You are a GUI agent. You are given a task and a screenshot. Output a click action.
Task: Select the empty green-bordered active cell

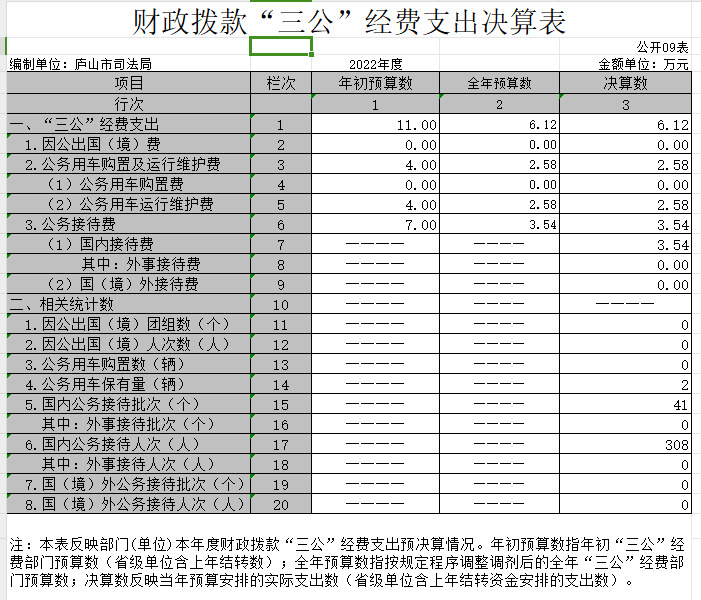click(x=280, y=47)
